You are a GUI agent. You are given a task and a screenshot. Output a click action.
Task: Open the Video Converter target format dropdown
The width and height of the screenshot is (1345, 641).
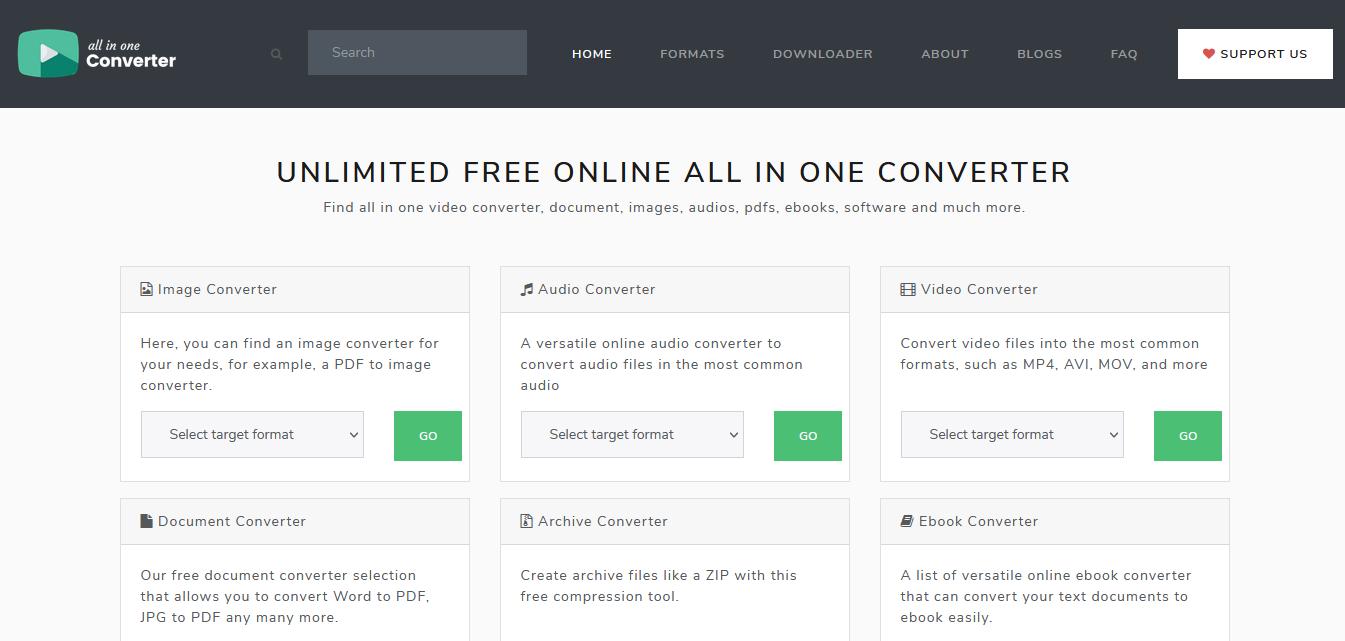click(x=1012, y=434)
